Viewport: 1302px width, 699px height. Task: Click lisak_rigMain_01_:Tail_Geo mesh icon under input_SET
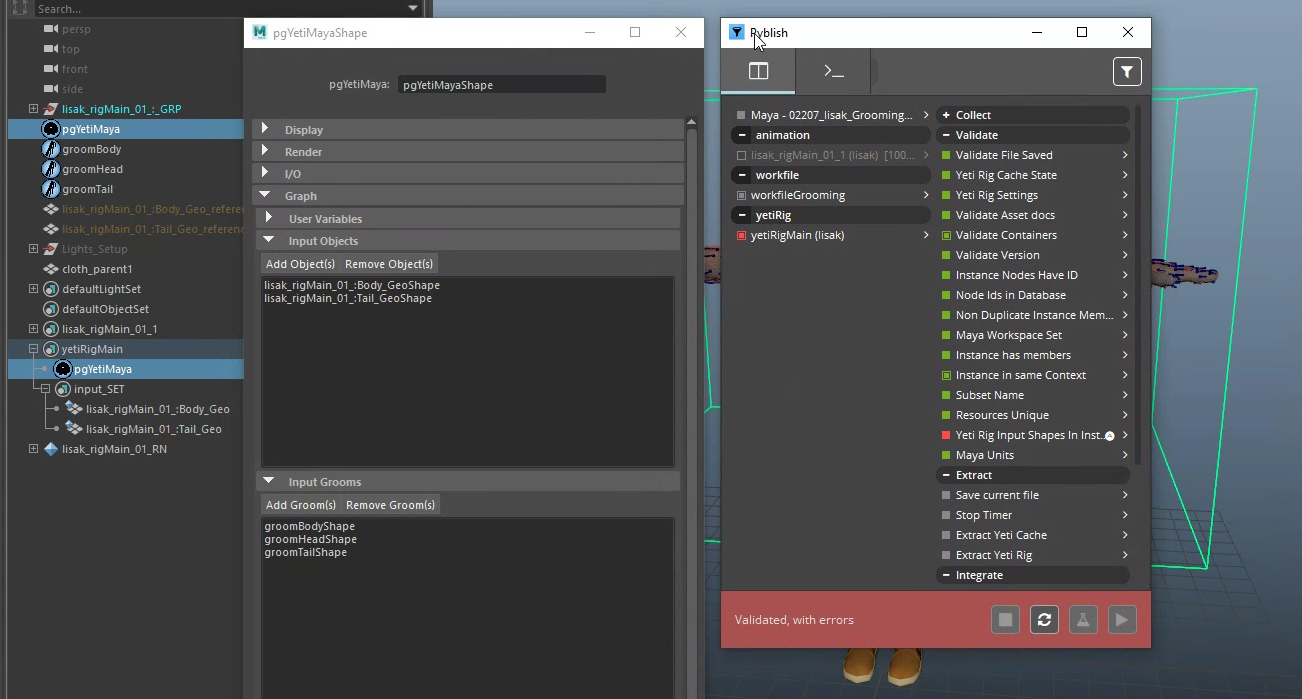click(x=74, y=429)
